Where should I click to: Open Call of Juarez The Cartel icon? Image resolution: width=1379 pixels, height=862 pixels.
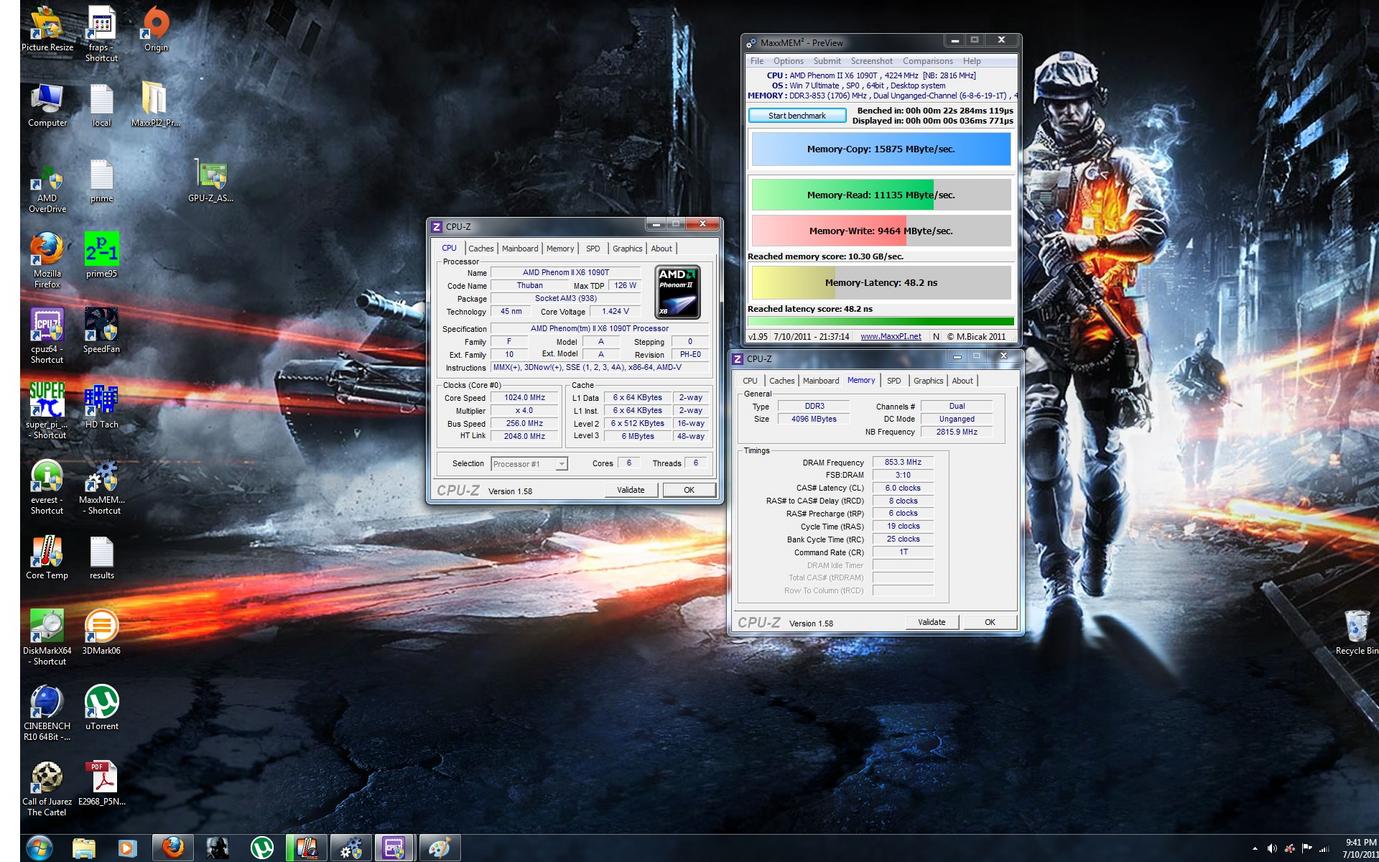click(x=47, y=790)
